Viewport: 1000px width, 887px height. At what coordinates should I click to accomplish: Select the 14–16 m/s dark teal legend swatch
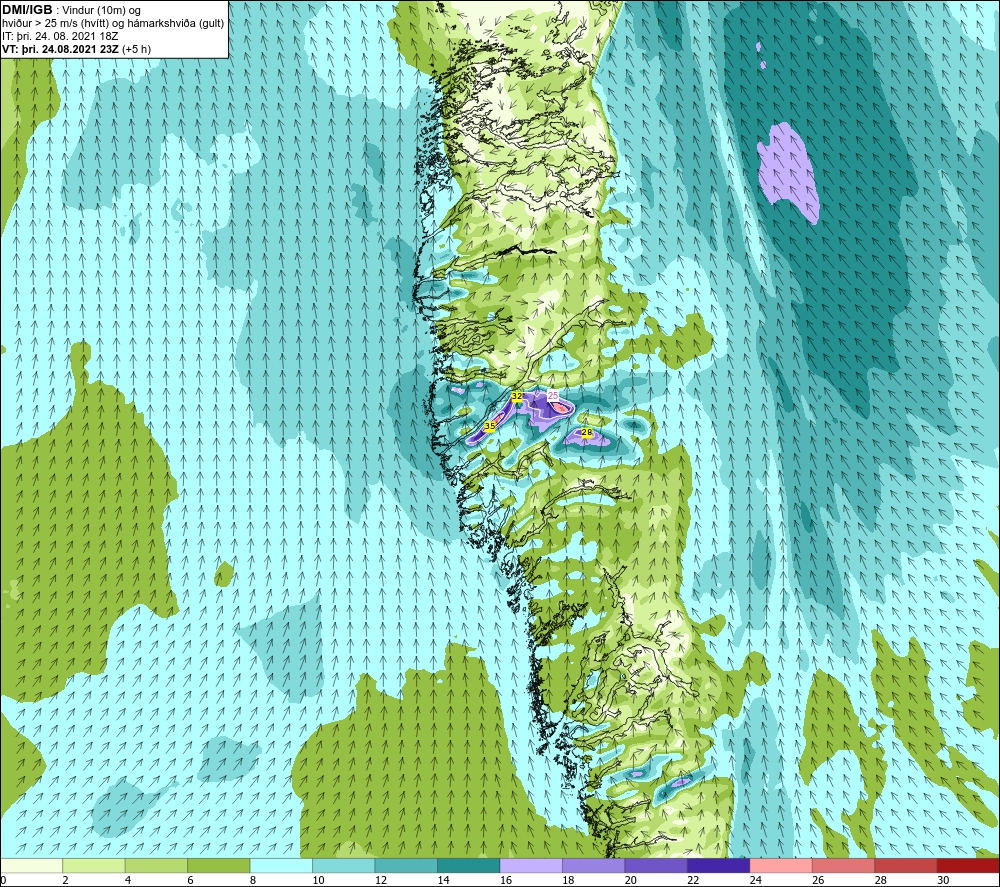(469, 865)
